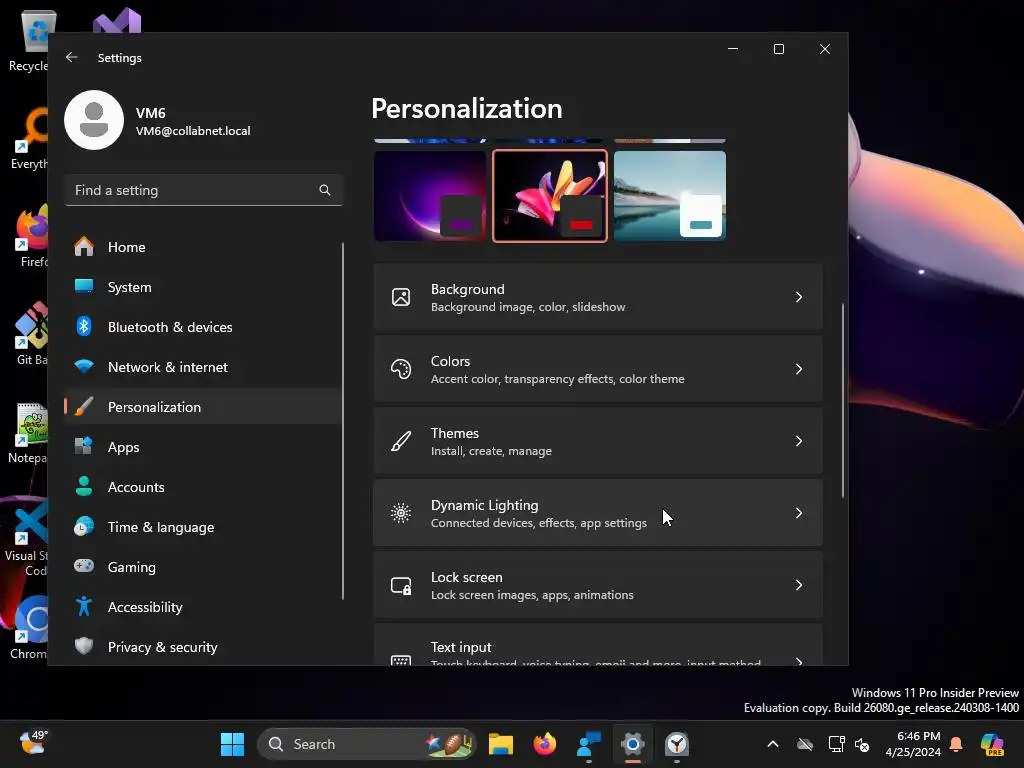Click the Accessibility figure icon
This screenshot has height=768, width=1024.
coord(84,606)
